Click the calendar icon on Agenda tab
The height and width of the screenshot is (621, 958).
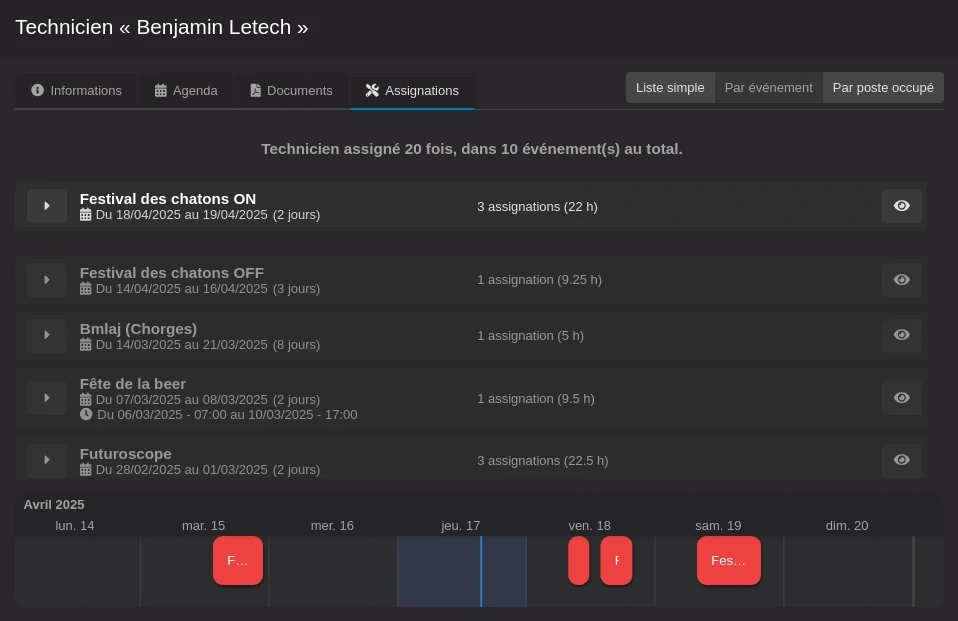tap(161, 90)
